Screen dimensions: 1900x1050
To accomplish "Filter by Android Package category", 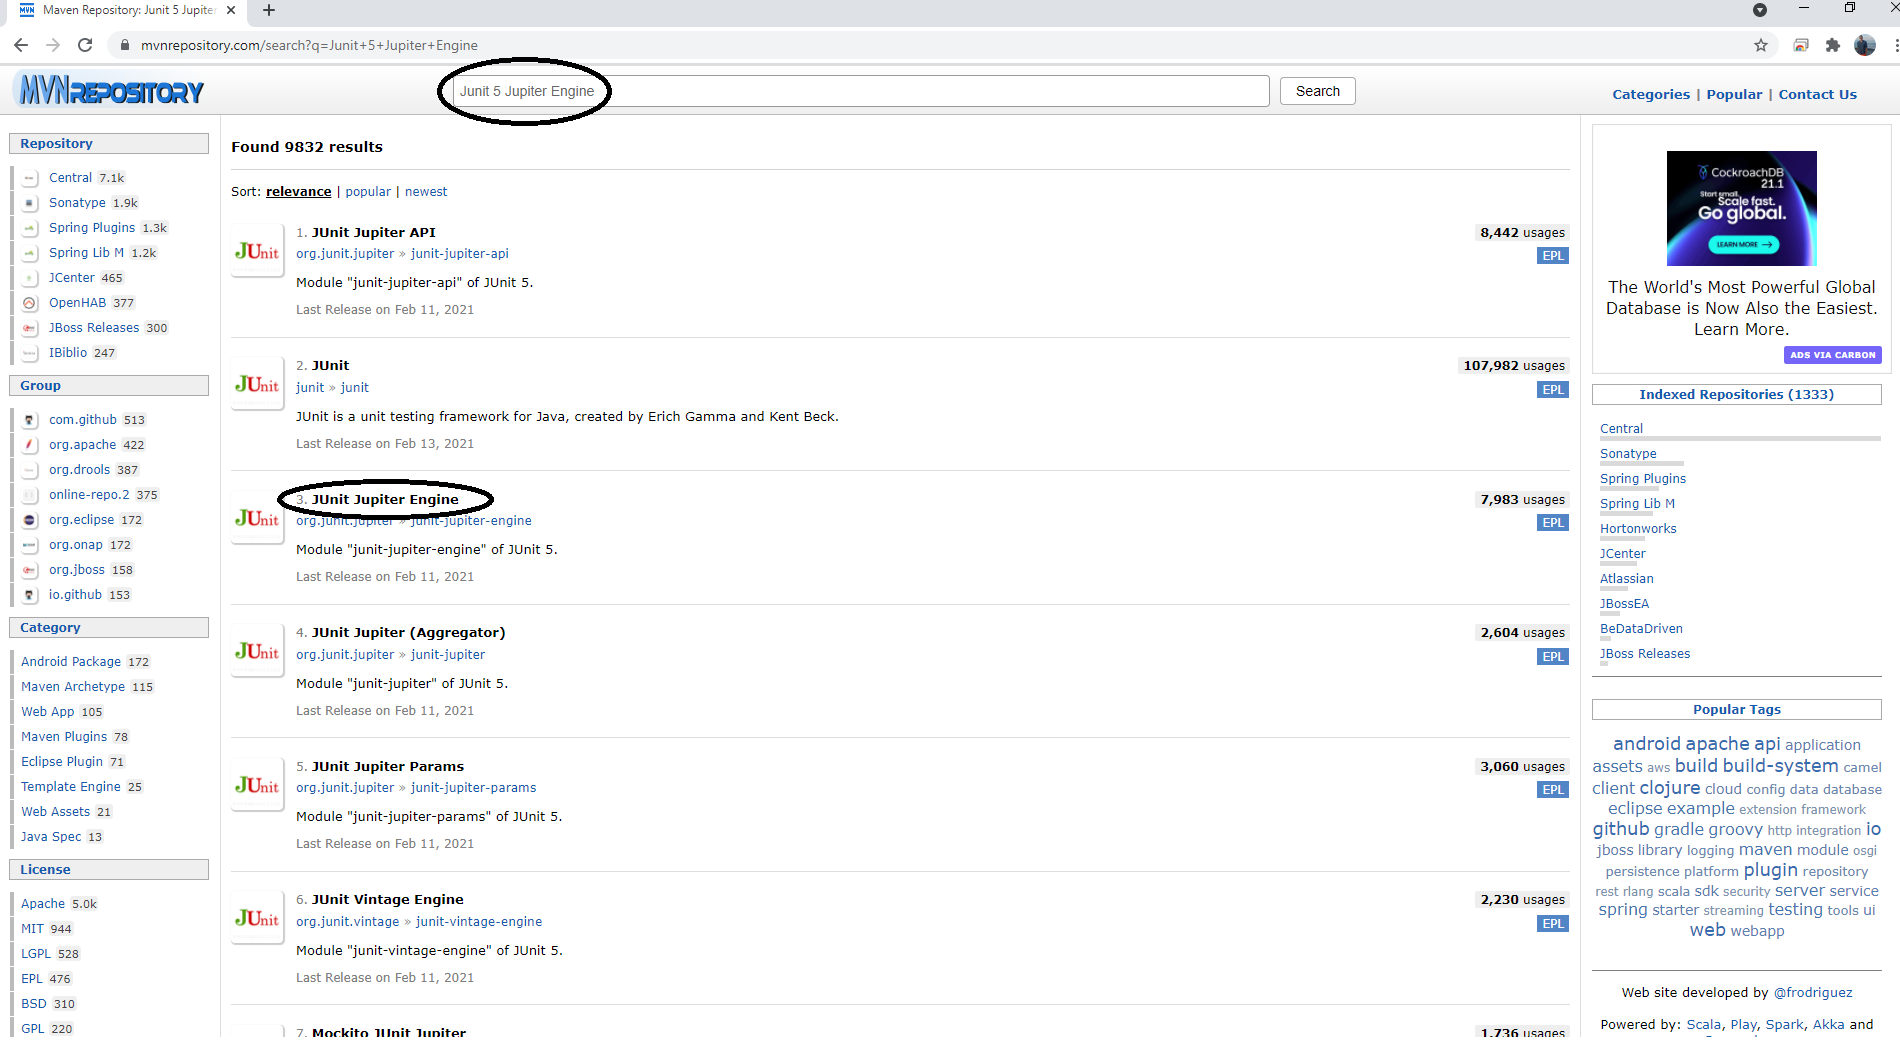I will pyautogui.click(x=71, y=662).
